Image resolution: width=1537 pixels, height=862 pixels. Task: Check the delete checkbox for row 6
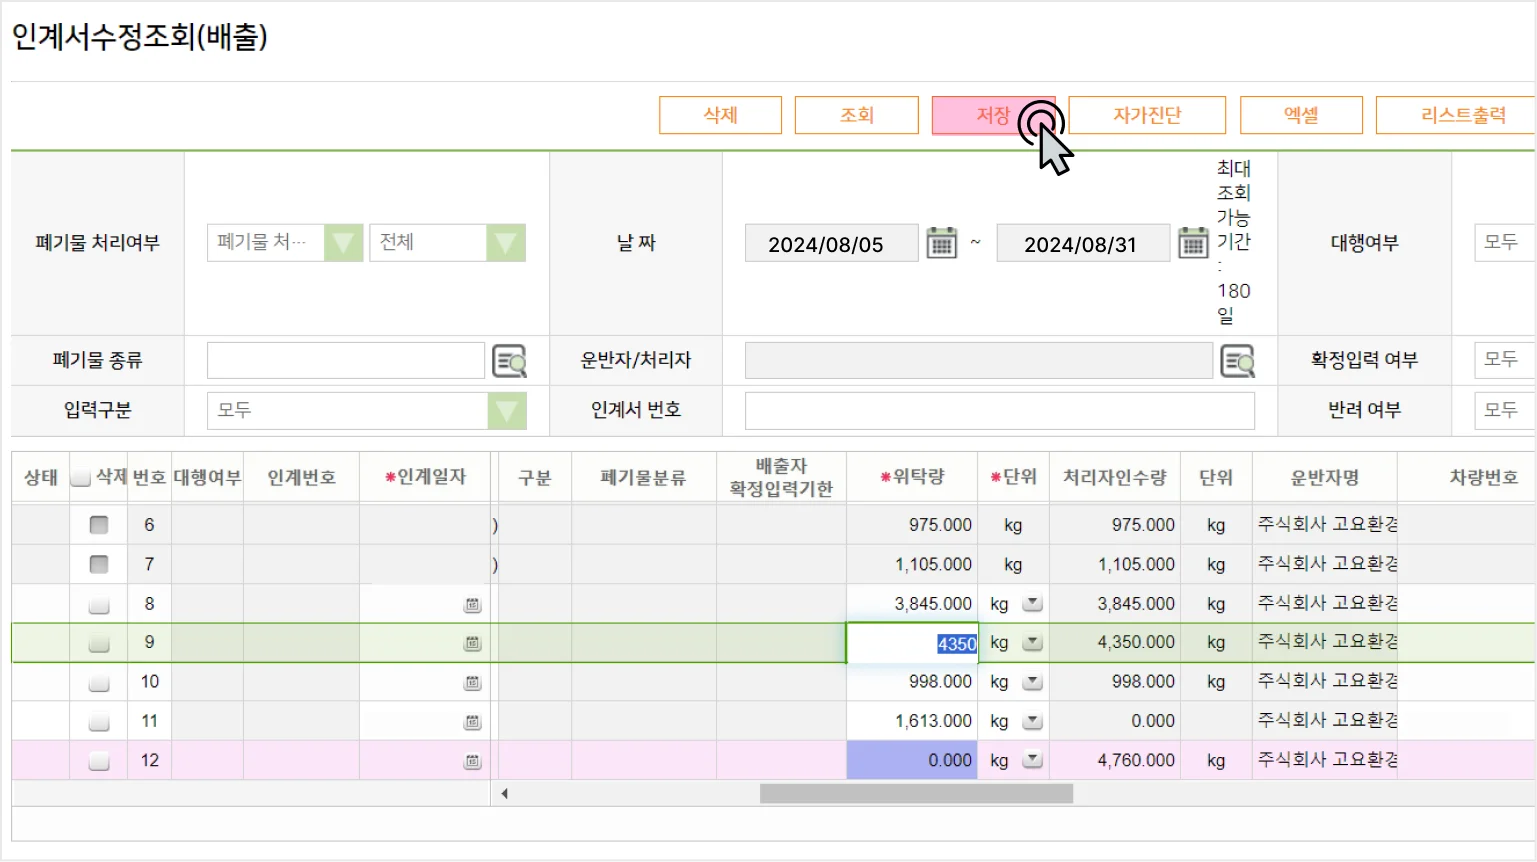coord(98,524)
